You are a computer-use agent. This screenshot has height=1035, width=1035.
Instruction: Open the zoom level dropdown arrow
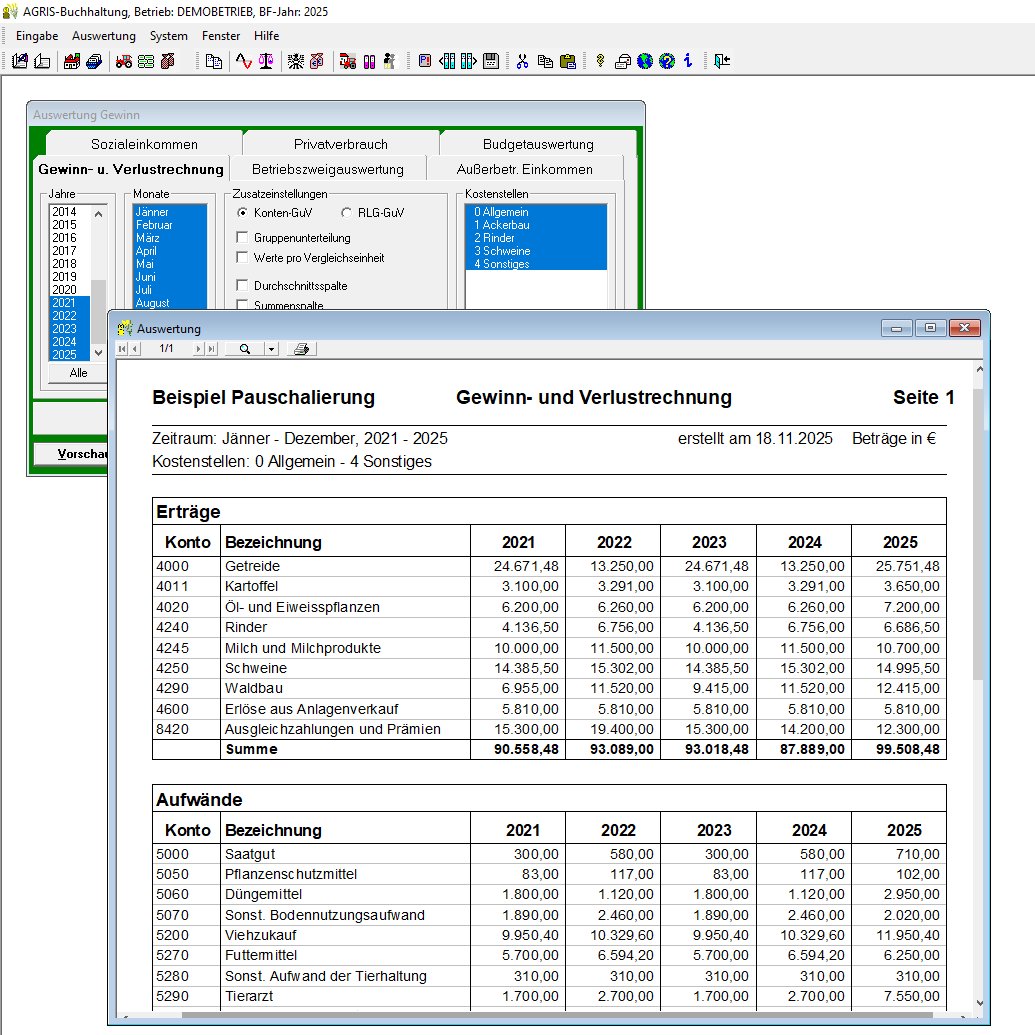(x=271, y=349)
